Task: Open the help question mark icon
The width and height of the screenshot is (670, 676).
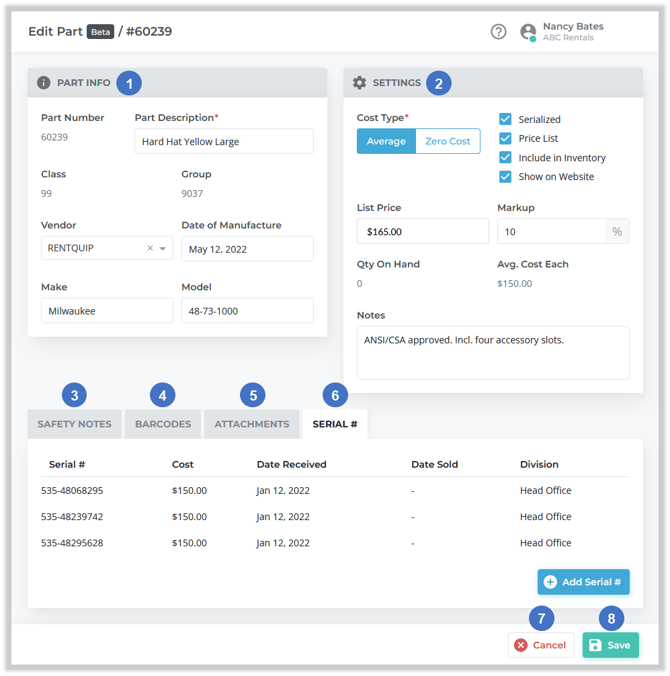Action: (x=498, y=32)
